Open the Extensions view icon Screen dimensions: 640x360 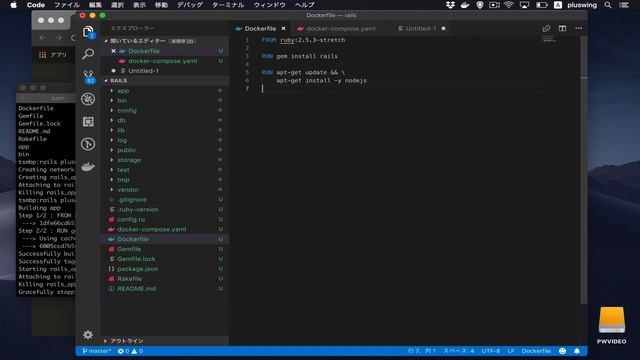coord(88,122)
